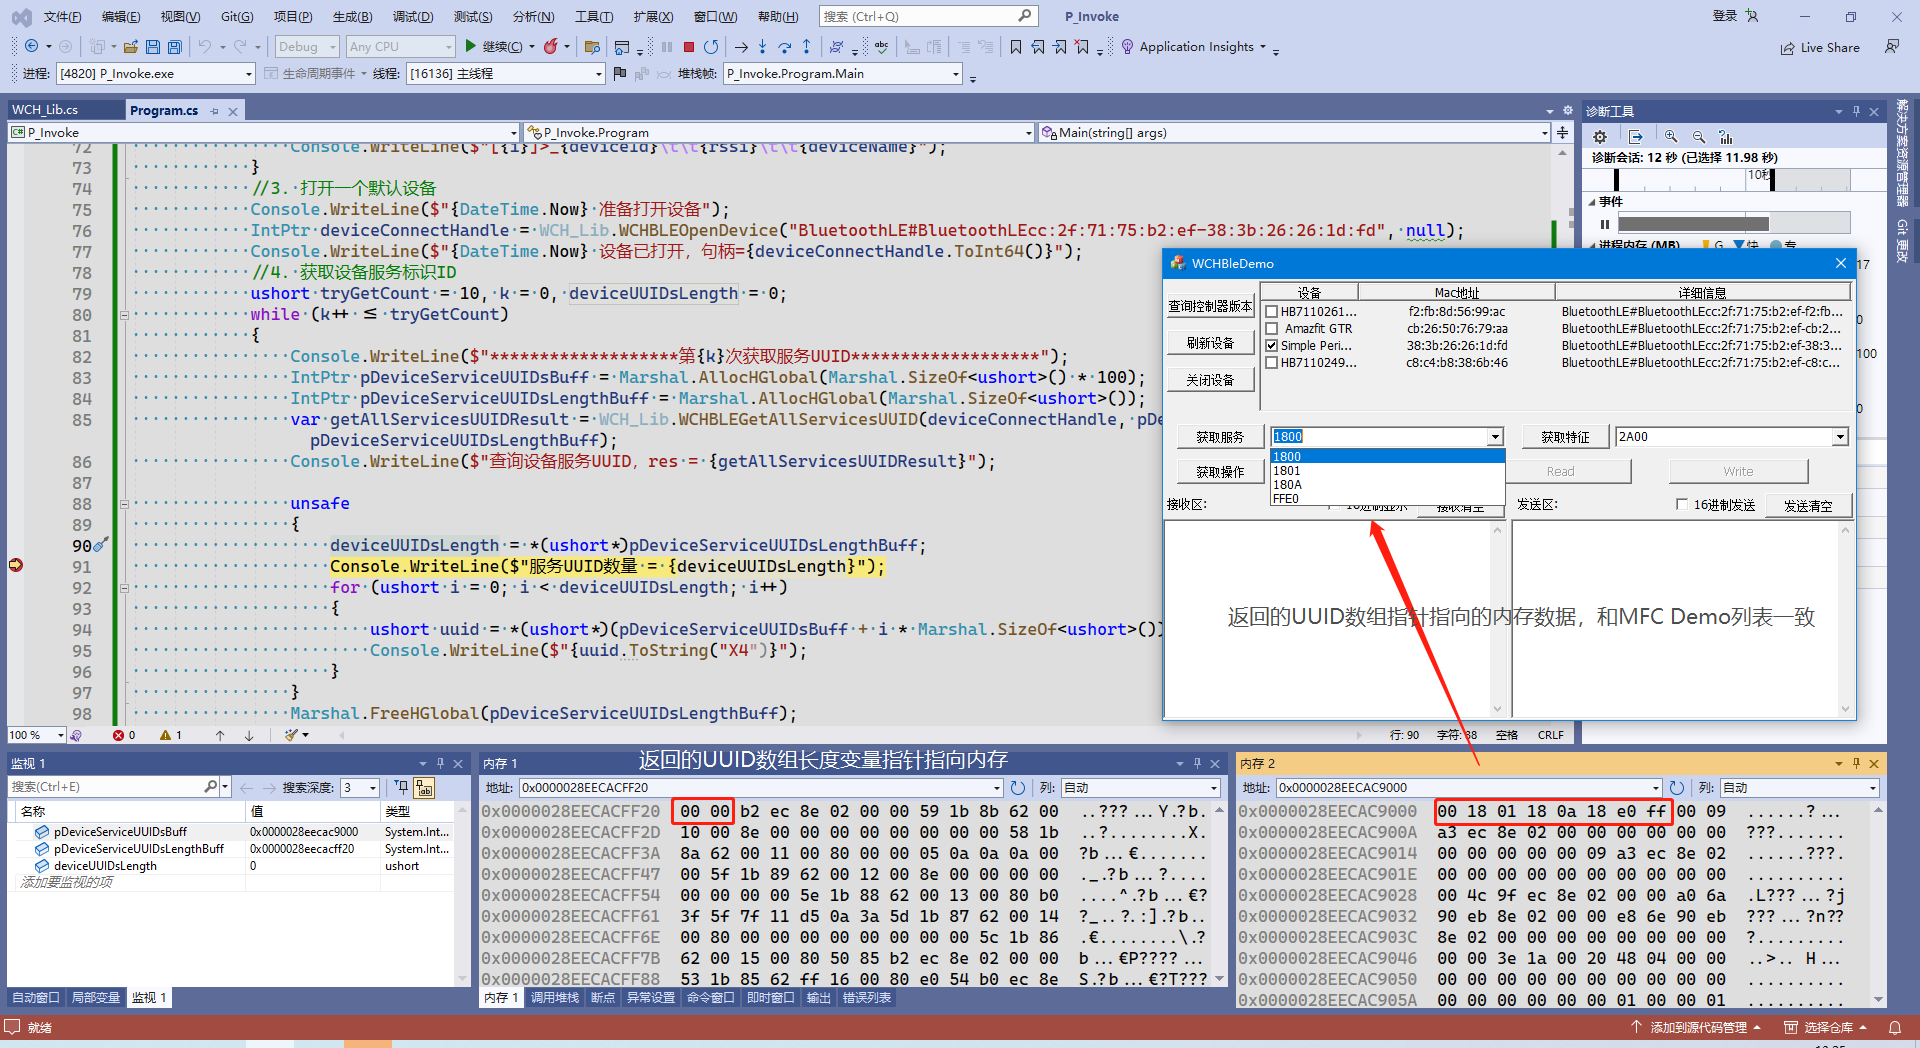
Task: Open file with the folder icon
Action: pyautogui.click(x=131, y=47)
